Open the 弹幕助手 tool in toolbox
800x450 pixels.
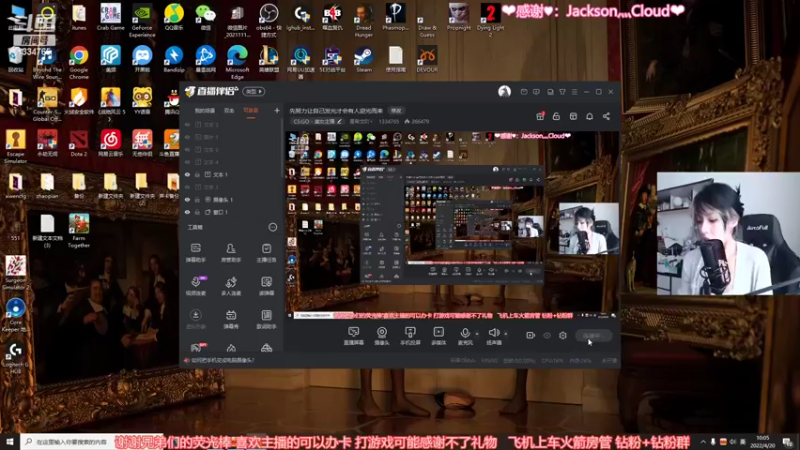click(195, 253)
